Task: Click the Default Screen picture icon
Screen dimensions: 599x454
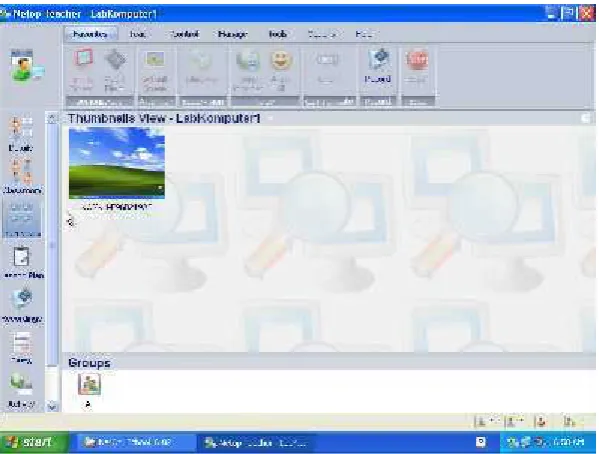Action: [x=155, y=60]
